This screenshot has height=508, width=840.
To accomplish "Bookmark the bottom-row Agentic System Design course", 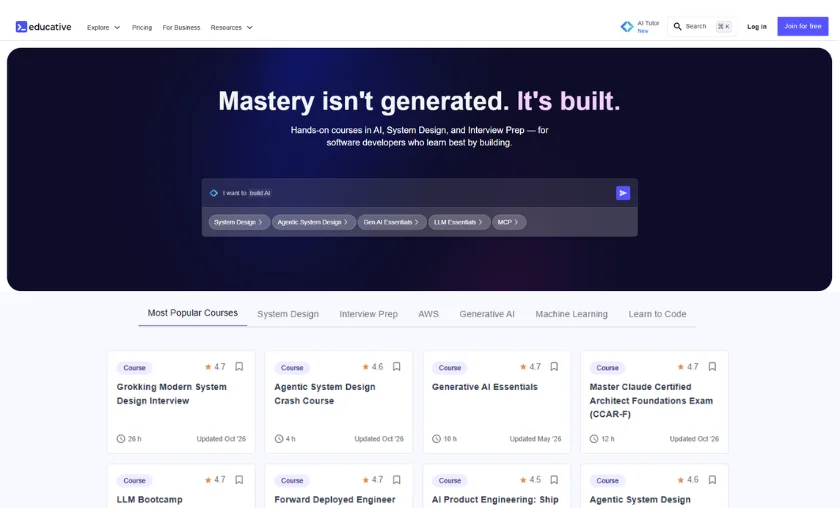I will point(712,480).
